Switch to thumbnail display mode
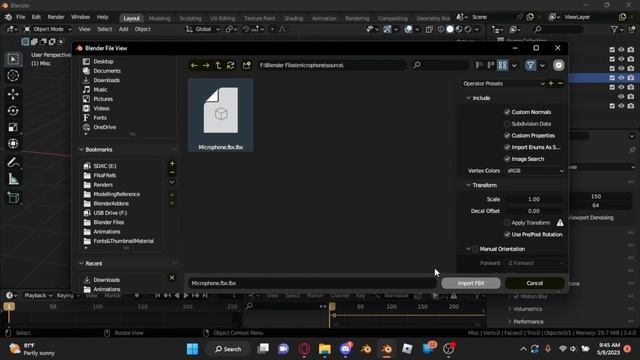 tap(502, 65)
